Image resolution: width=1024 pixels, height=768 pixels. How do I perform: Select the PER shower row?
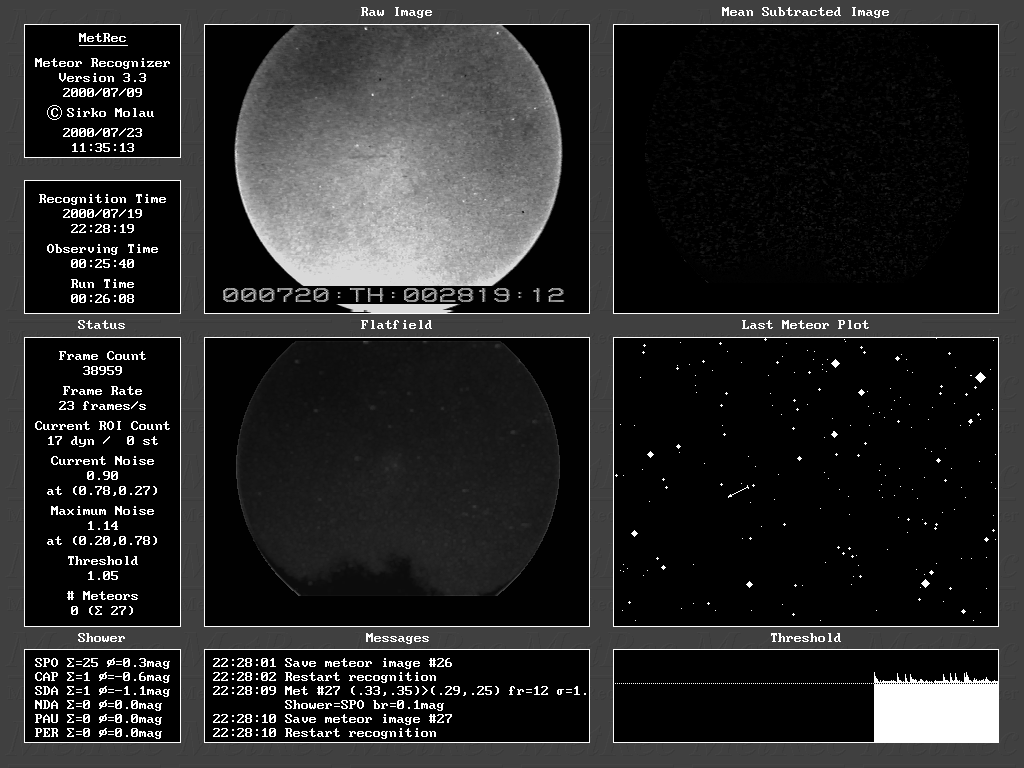(102, 733)
